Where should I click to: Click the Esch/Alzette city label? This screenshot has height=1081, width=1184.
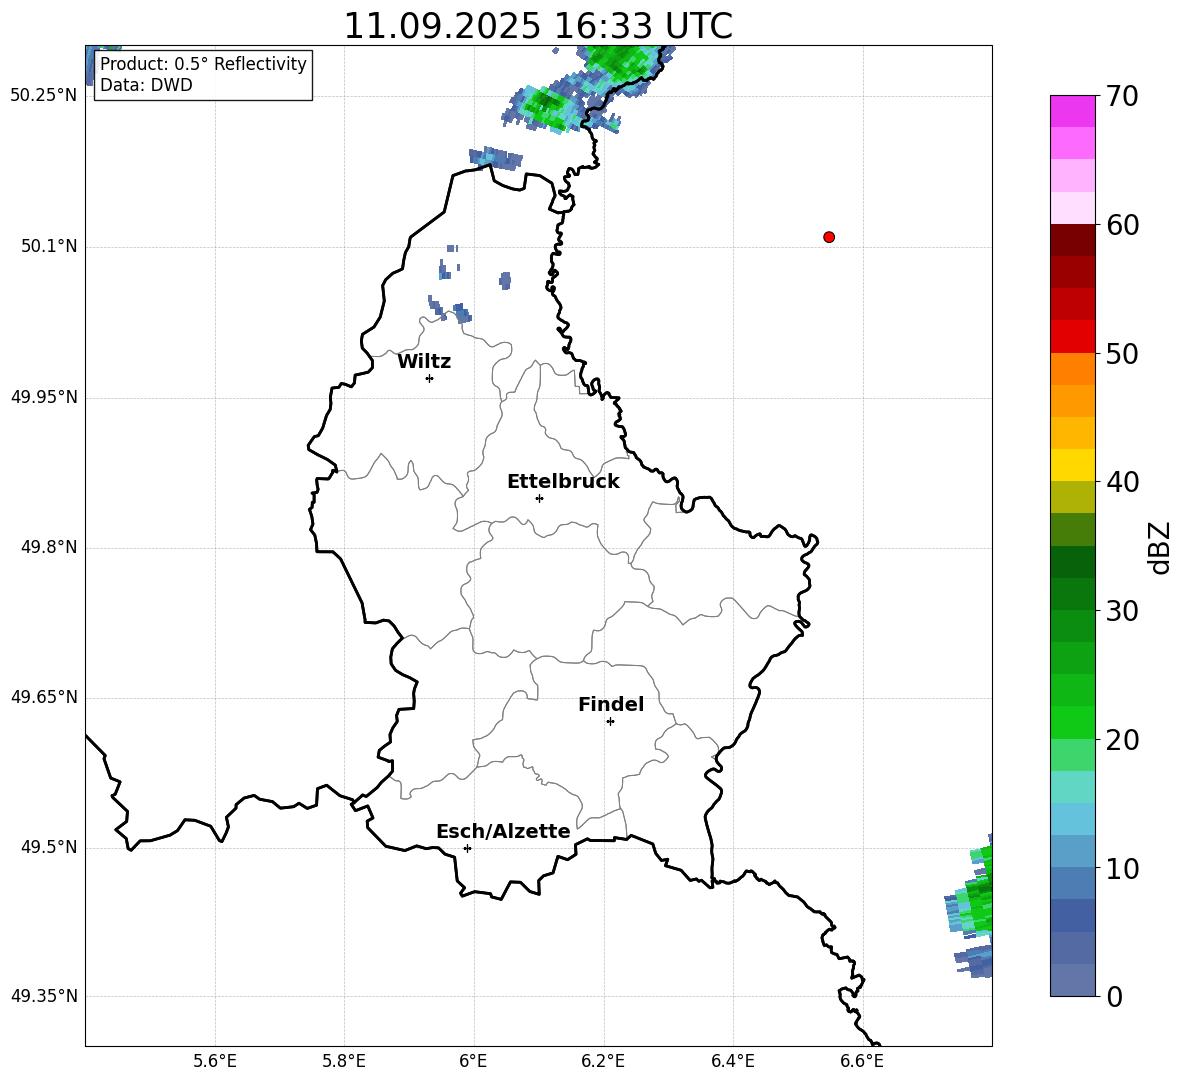[503, 831]
